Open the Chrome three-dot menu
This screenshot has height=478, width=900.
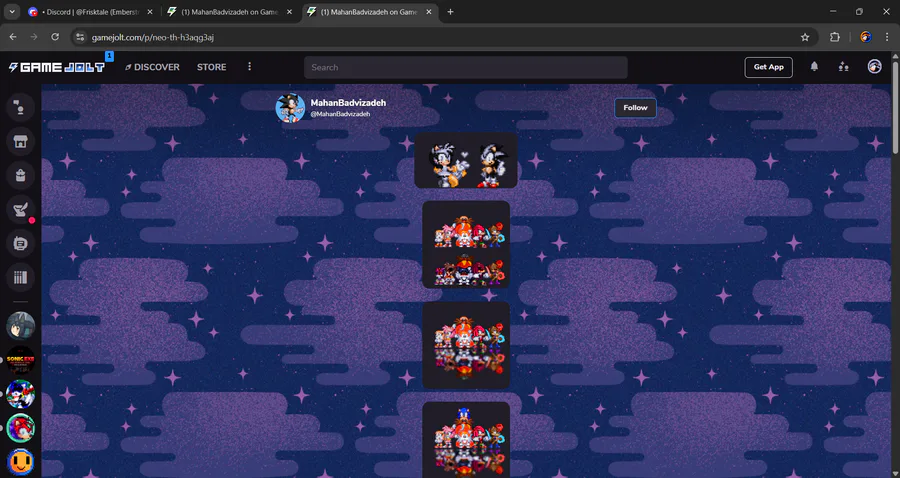[x=887, y=37]
